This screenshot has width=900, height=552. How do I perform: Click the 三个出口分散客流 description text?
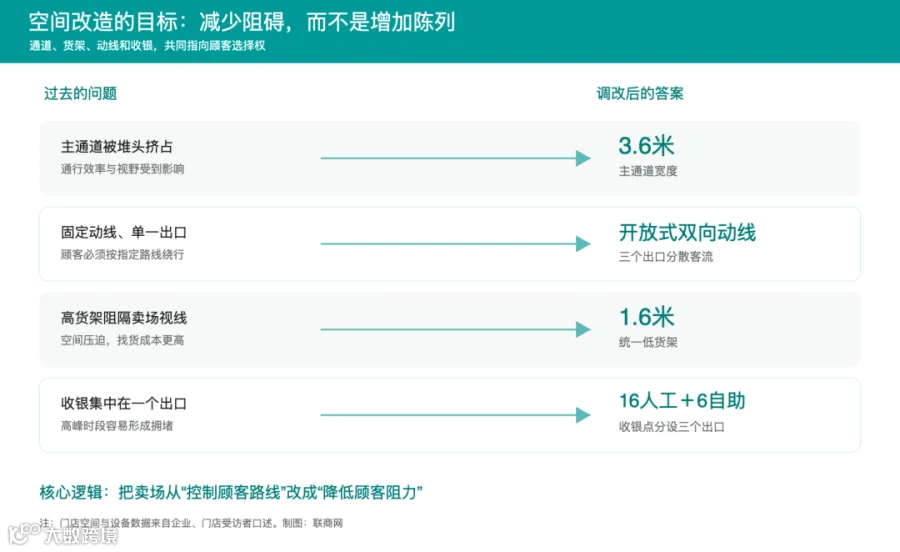pos(666,256)
